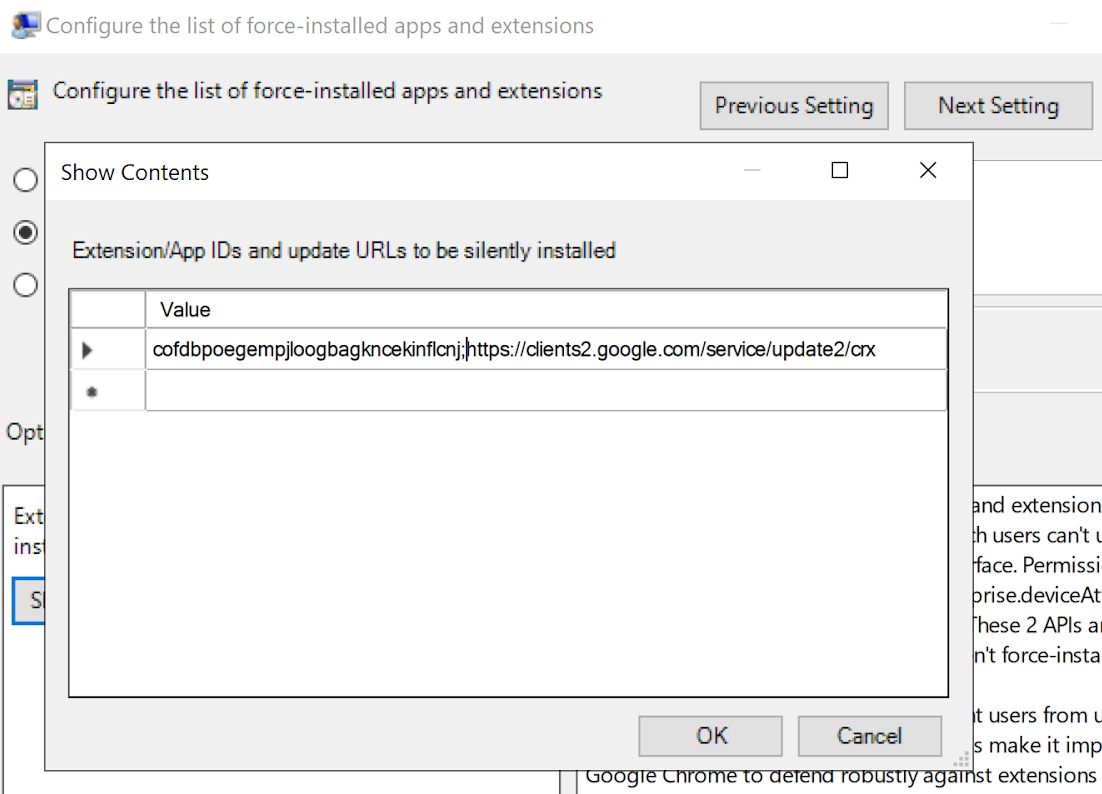Minimize the Show Contents dialog
Image resolution: width=1102 pixels, height=794 pixels.
(752, 171)
